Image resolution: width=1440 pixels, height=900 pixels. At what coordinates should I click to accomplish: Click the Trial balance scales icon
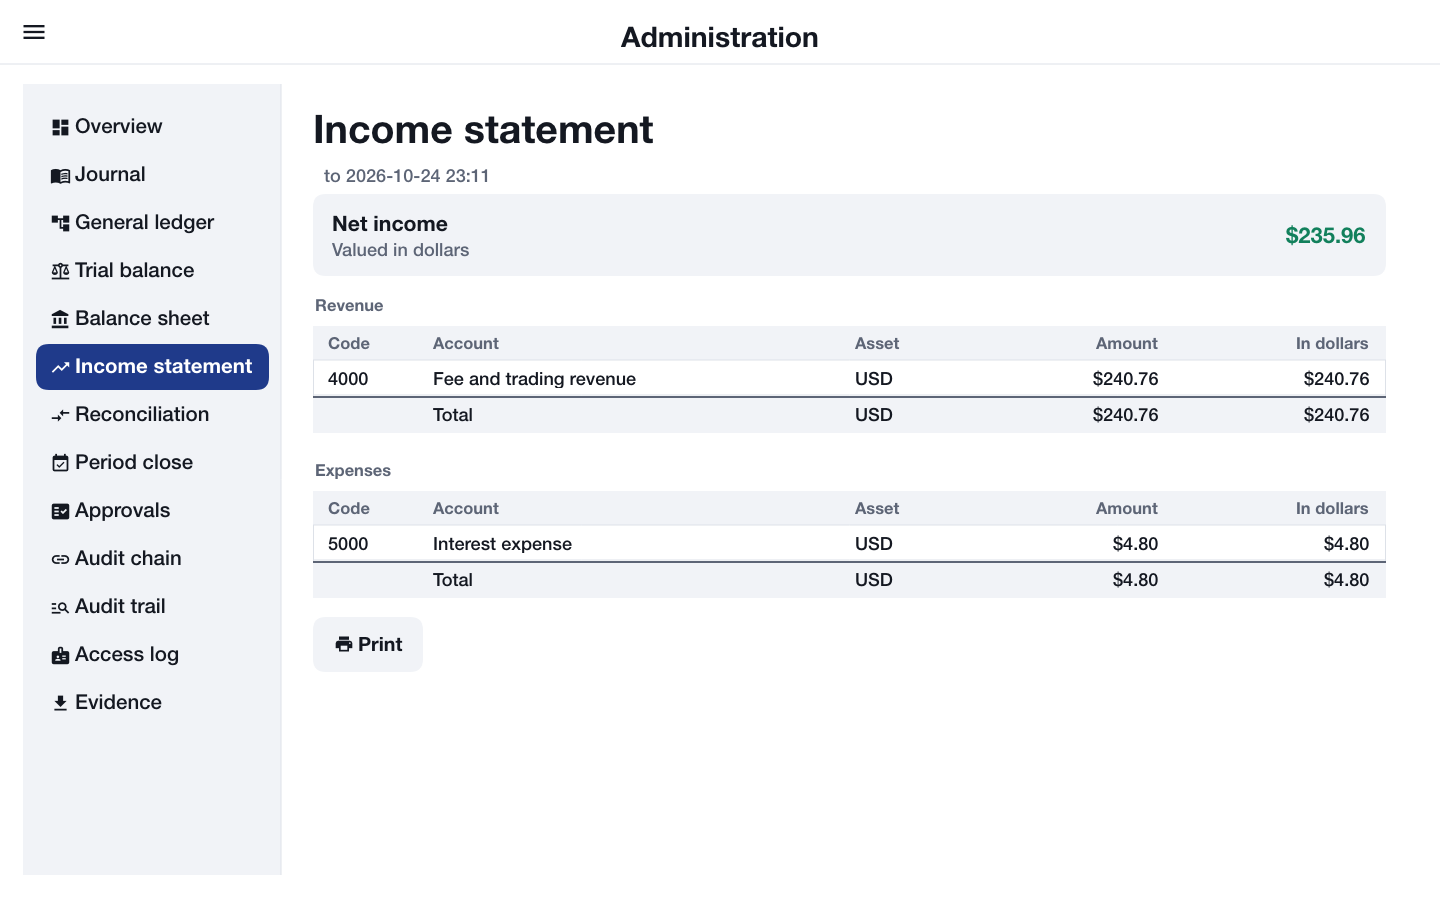pyautogui.click(x=60, y=271)
